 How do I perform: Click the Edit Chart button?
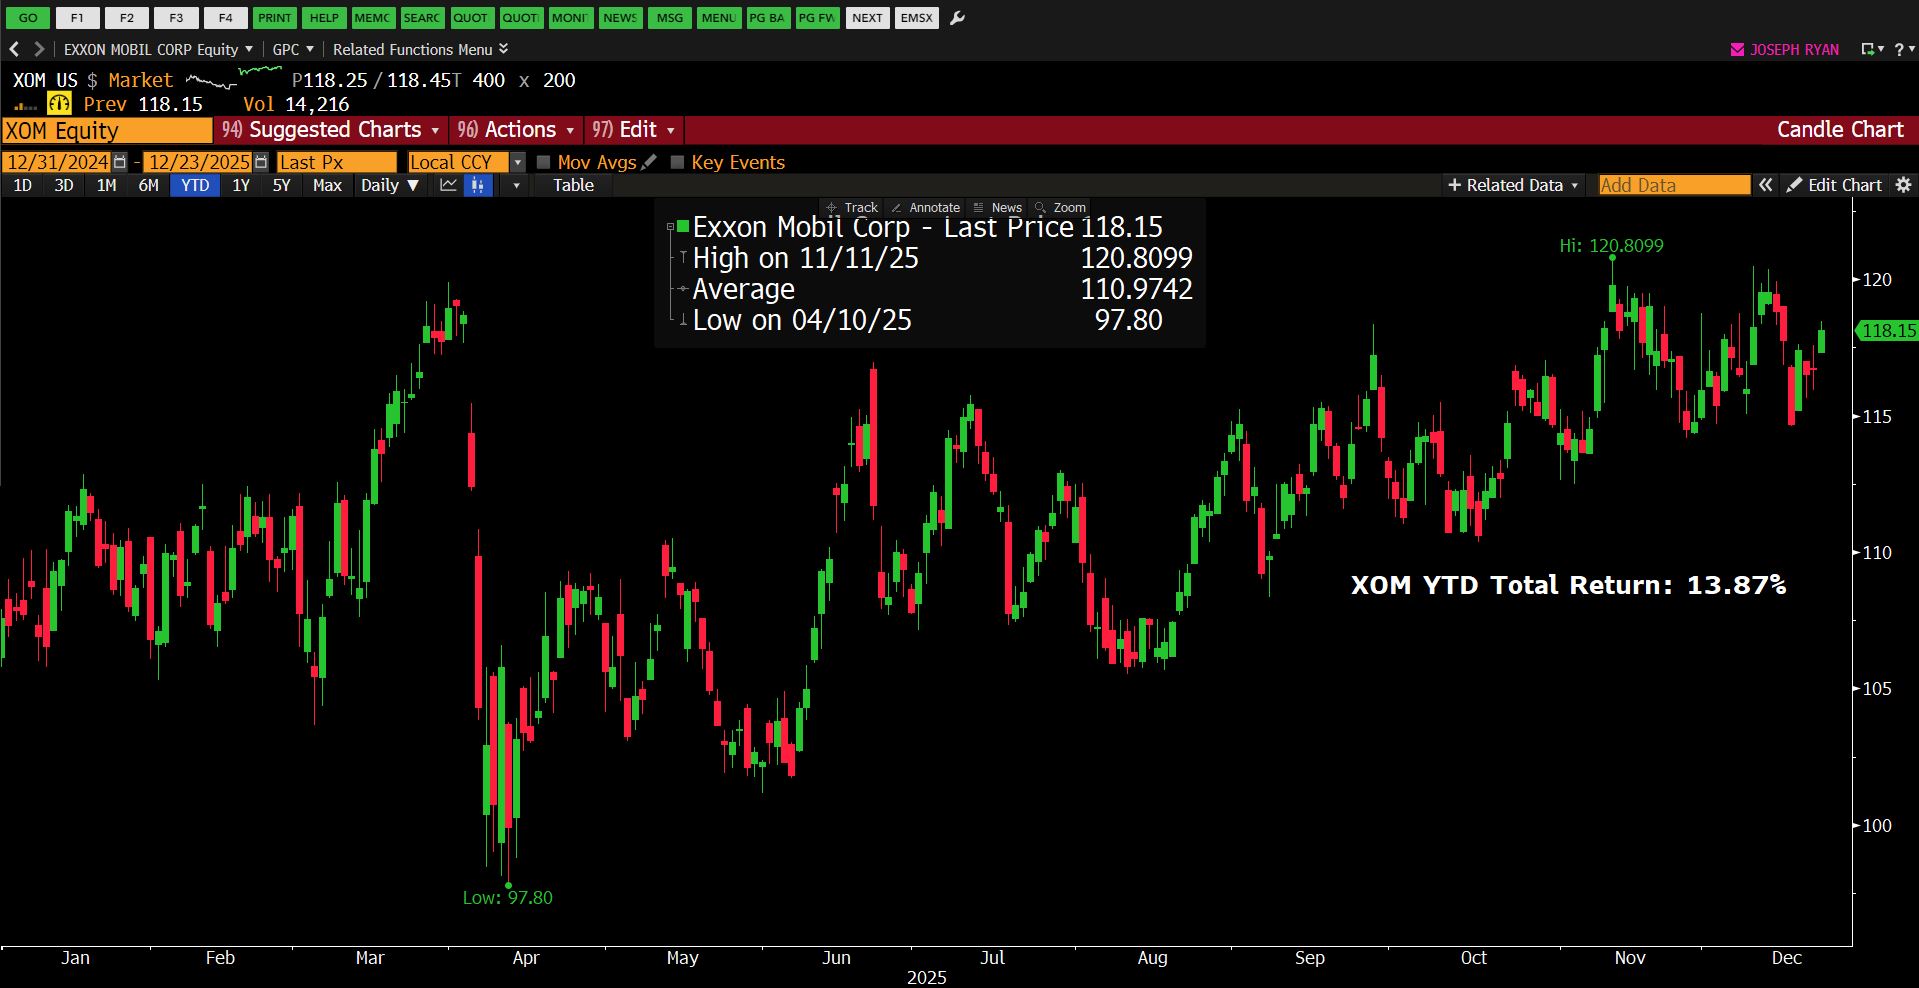tap(1834, 185)
